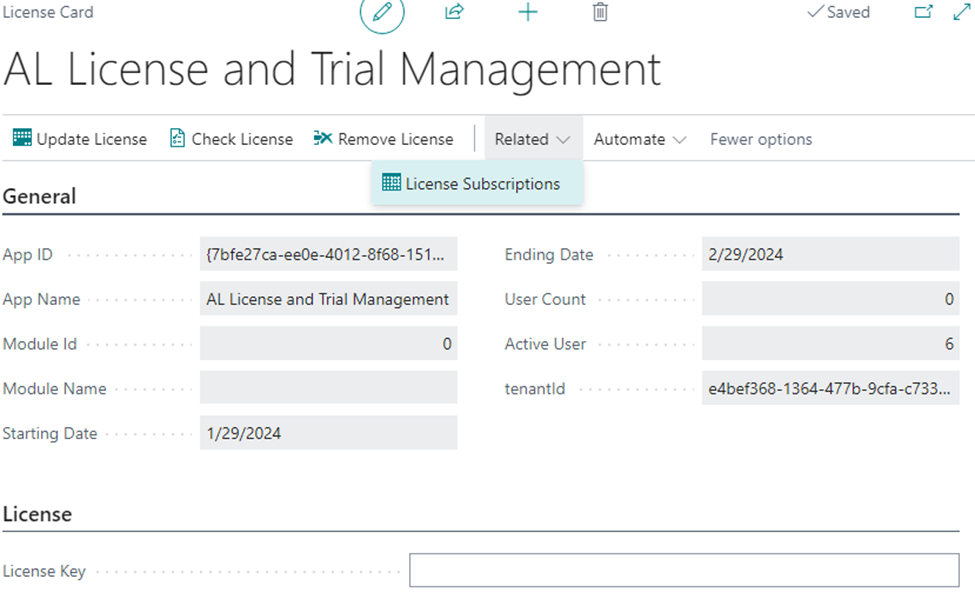Click Starting Date field 1/29/2024
The height and width of the screenshot is (599, 975).
pyautogui.click(x=328, y=433)
